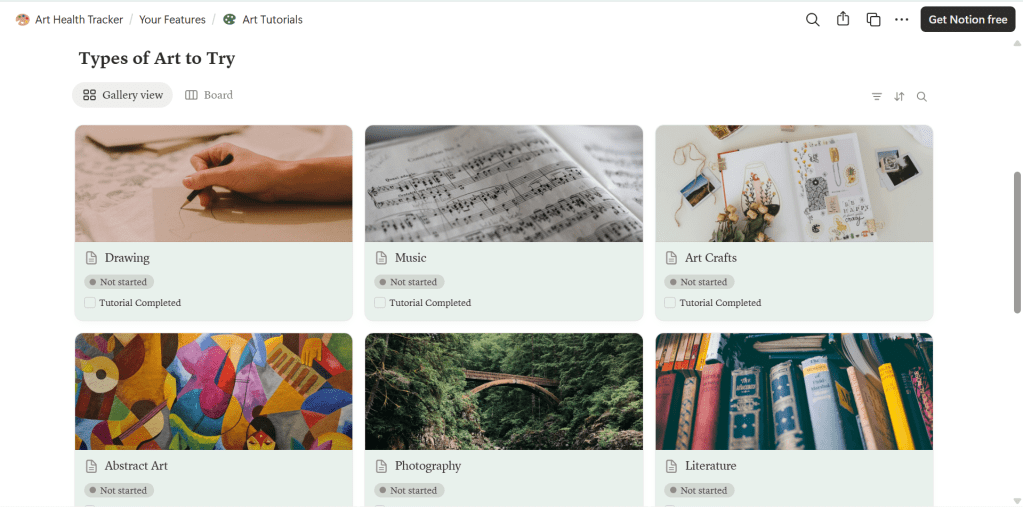Go to Your Features breadcrumb link
This screenshot has height=507, width=1023.
click(172, 20)
